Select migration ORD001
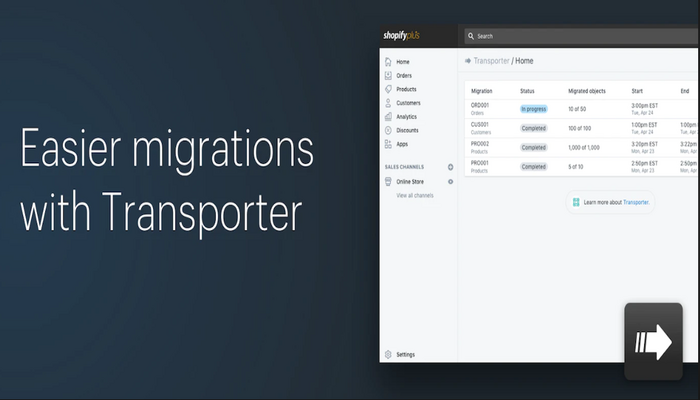The height and width of the screenshot is (400, 700). click(480, 105)
